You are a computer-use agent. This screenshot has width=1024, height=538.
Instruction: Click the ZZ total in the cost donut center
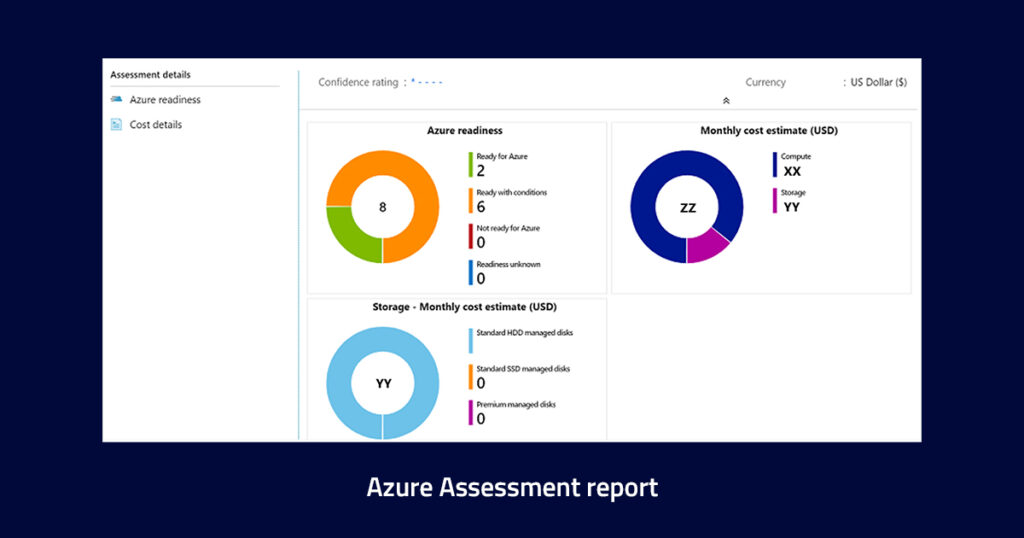688,208
